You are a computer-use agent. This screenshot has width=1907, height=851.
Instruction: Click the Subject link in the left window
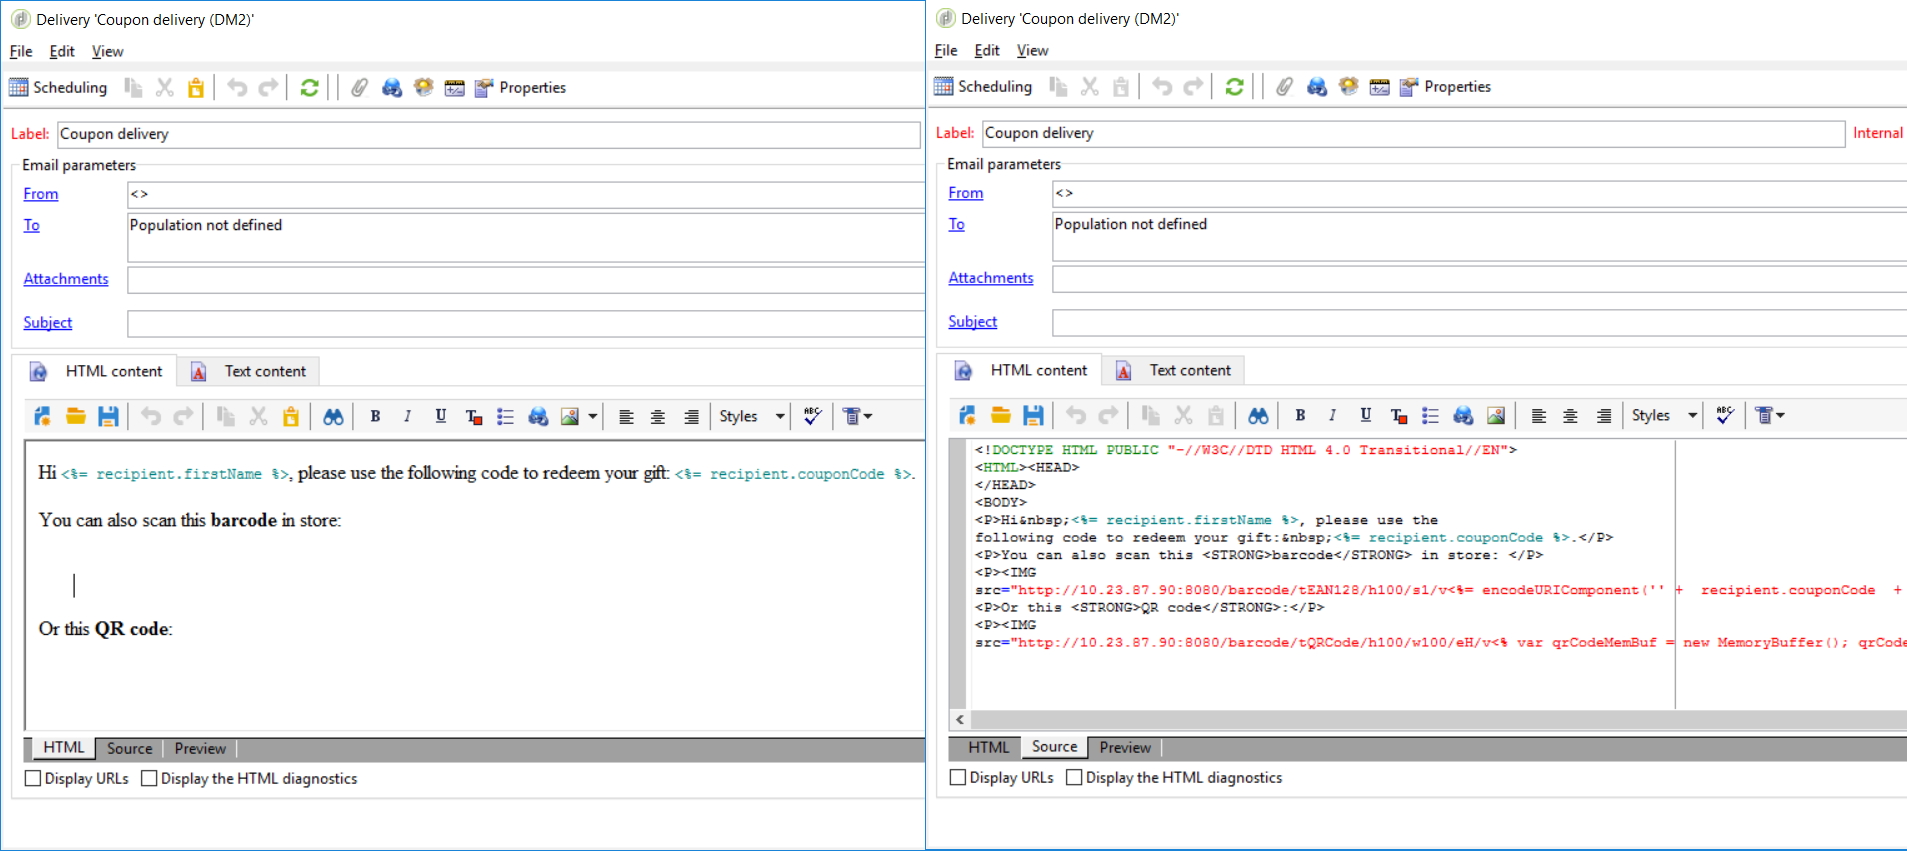point(48,323)
